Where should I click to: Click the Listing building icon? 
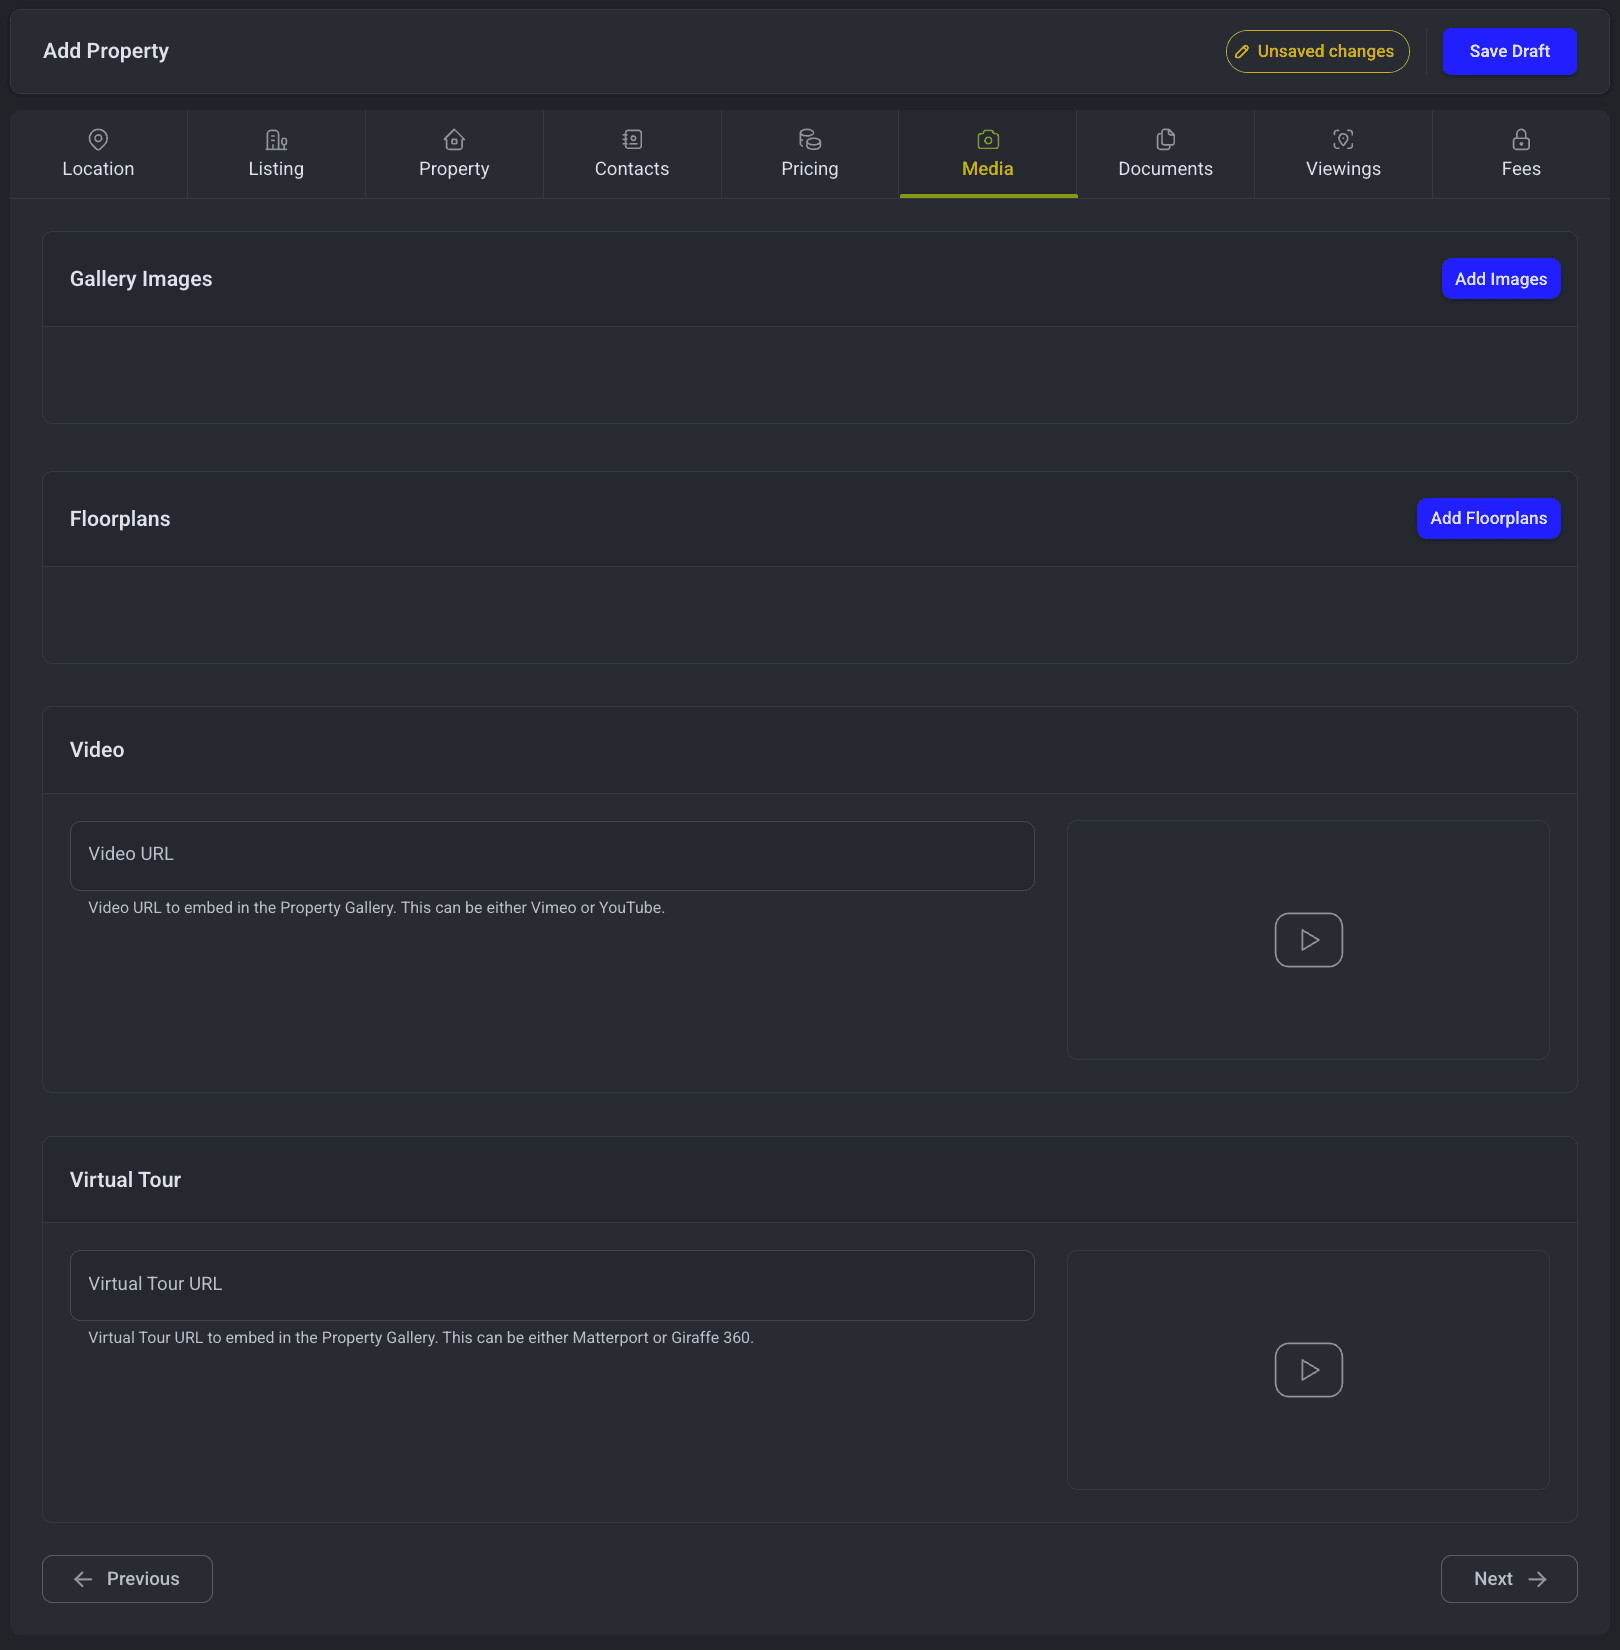click(276, 139)
